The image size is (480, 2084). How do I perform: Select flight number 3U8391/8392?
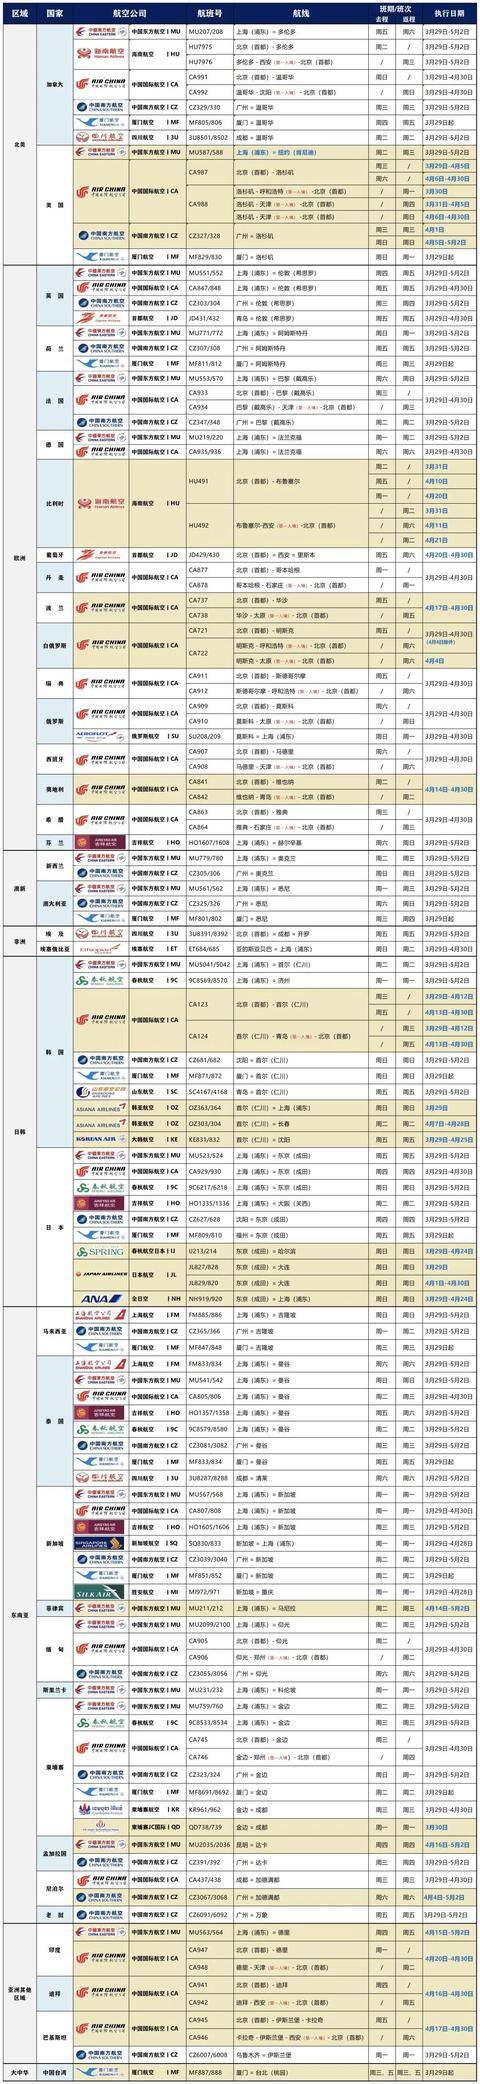click(x=209, y=932)
